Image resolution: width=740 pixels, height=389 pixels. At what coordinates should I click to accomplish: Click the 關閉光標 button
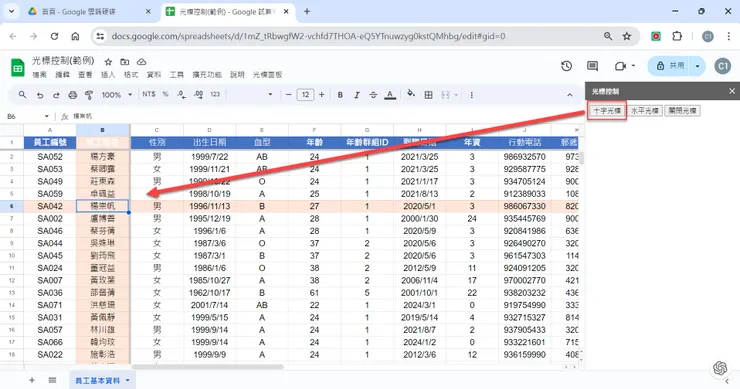point(682,110)
